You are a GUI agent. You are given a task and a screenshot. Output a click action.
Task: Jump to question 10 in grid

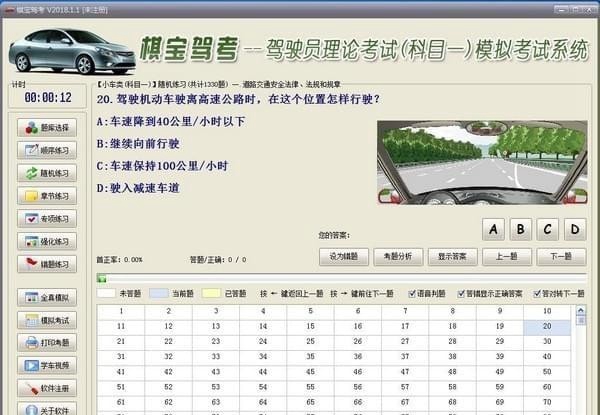coord(547,311)
